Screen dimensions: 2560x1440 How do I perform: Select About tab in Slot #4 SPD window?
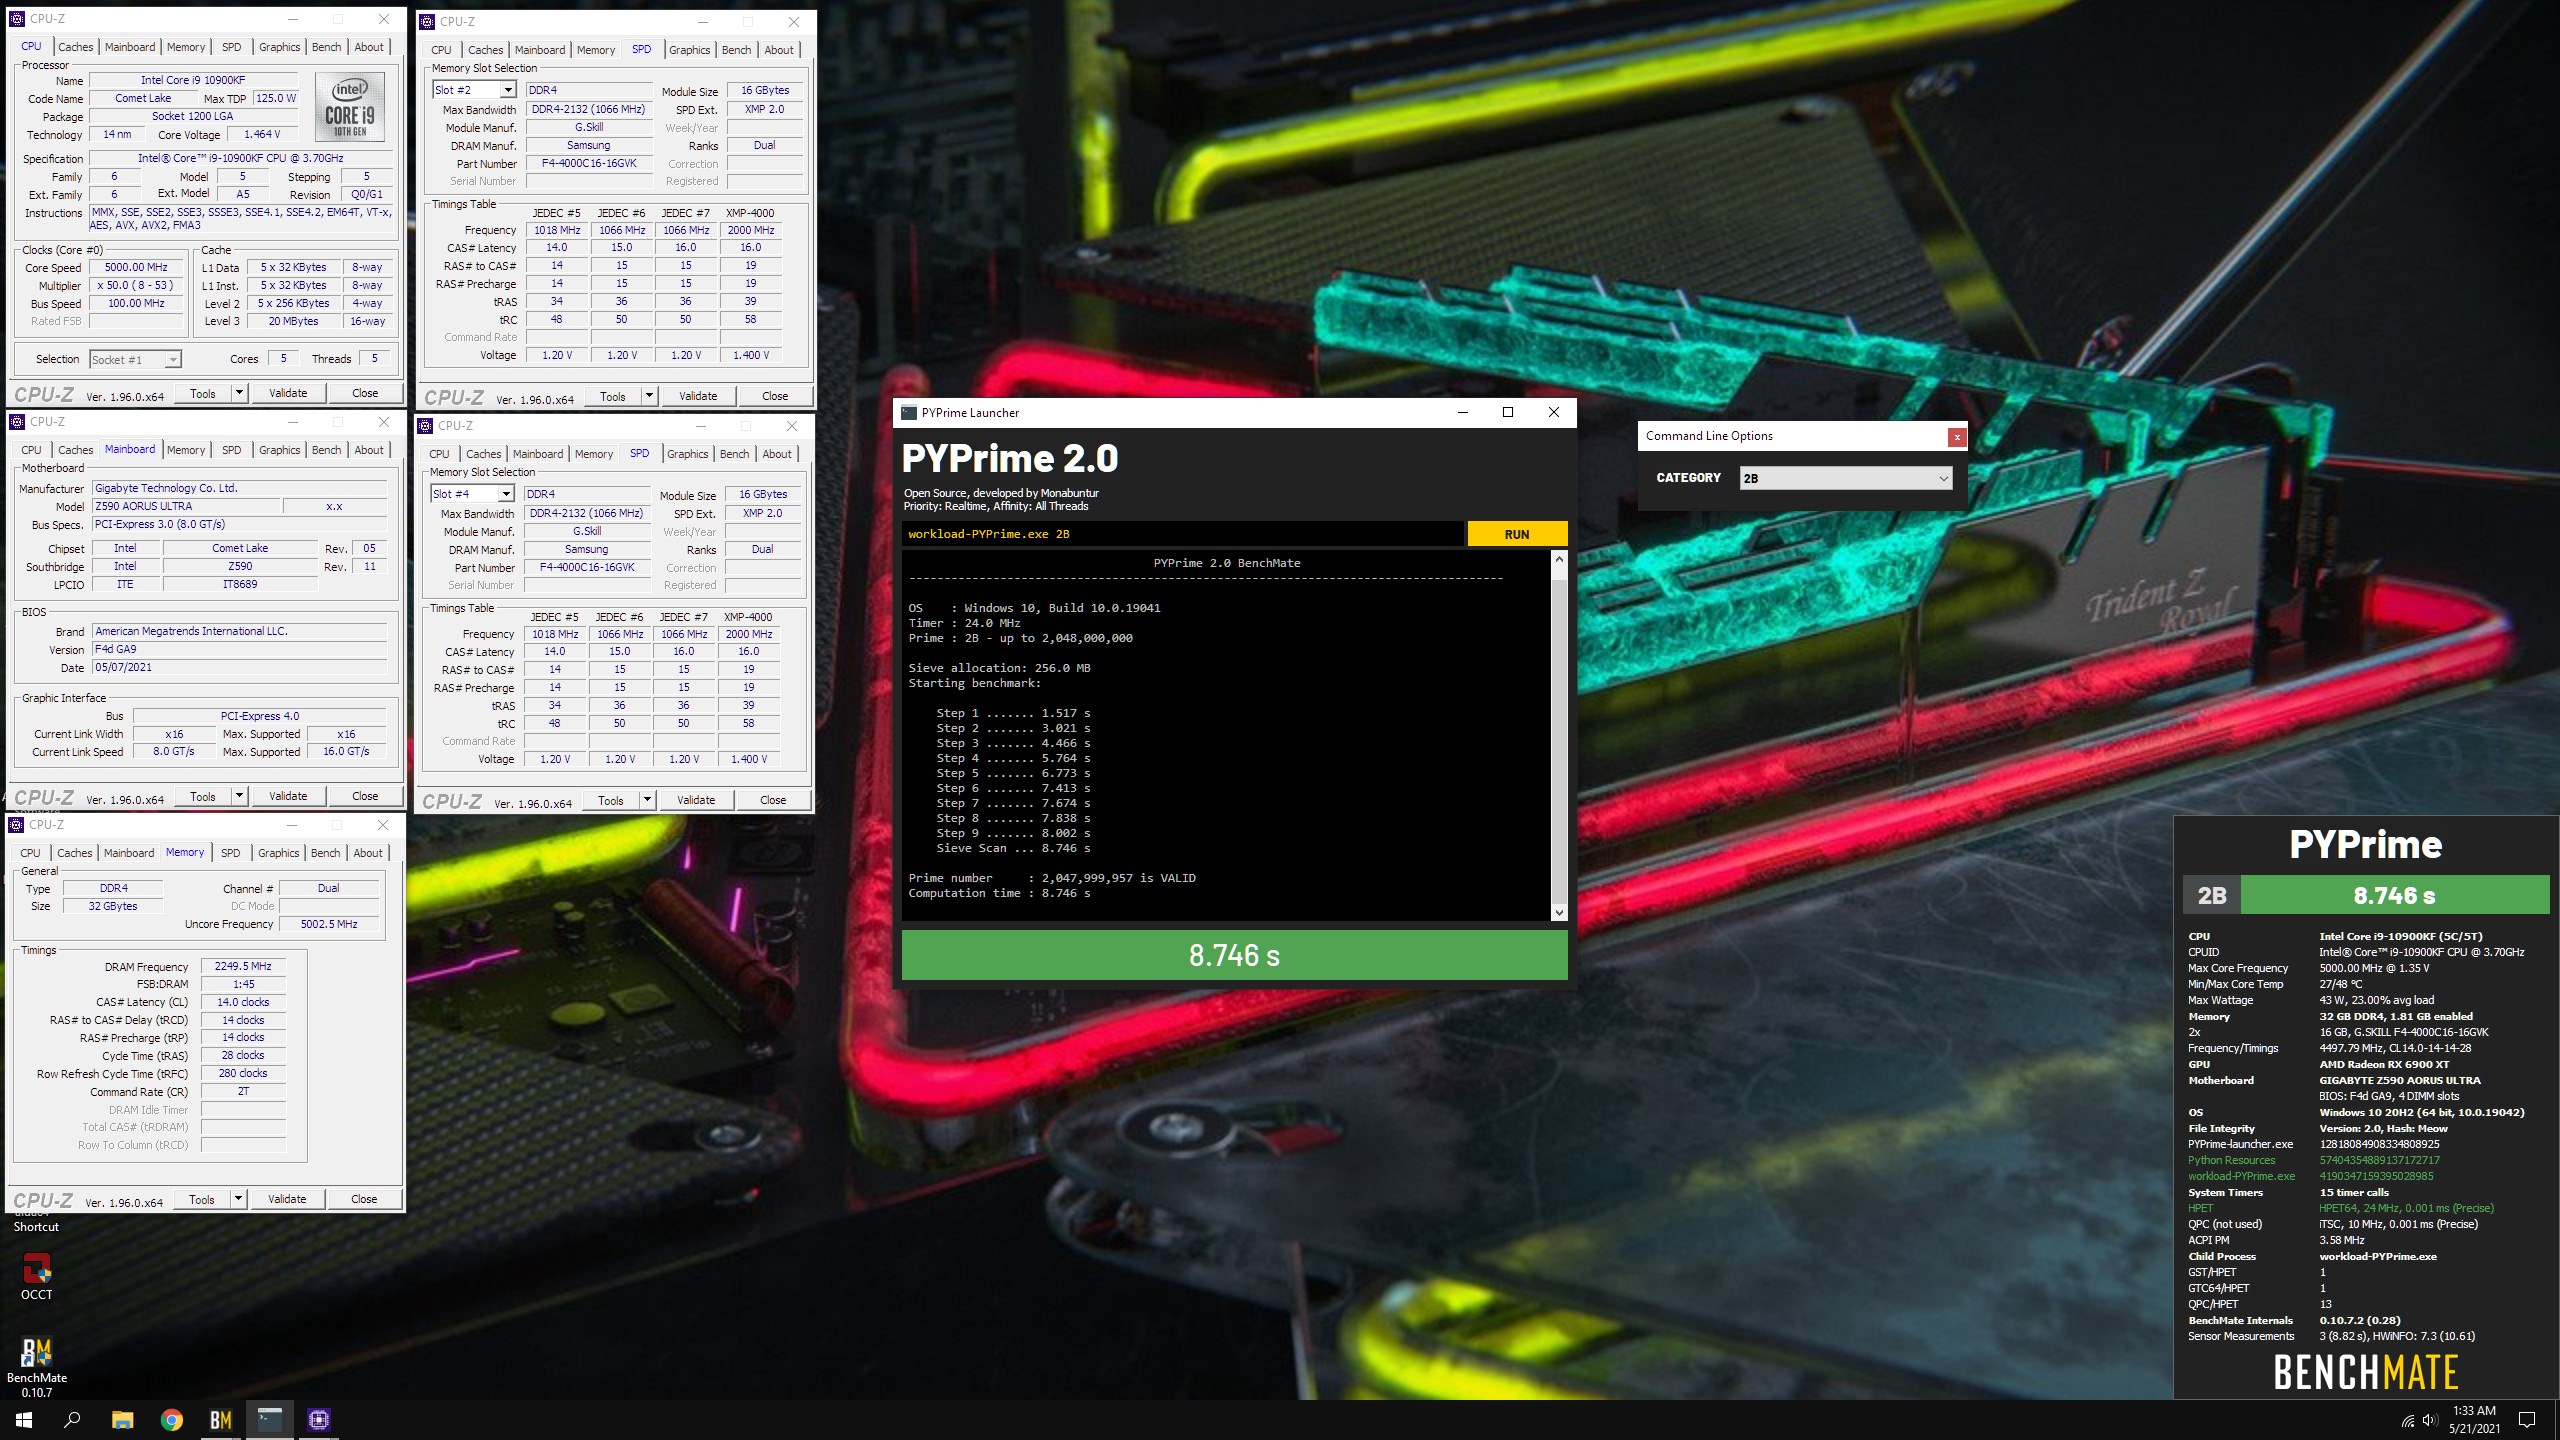pos(777,454)
